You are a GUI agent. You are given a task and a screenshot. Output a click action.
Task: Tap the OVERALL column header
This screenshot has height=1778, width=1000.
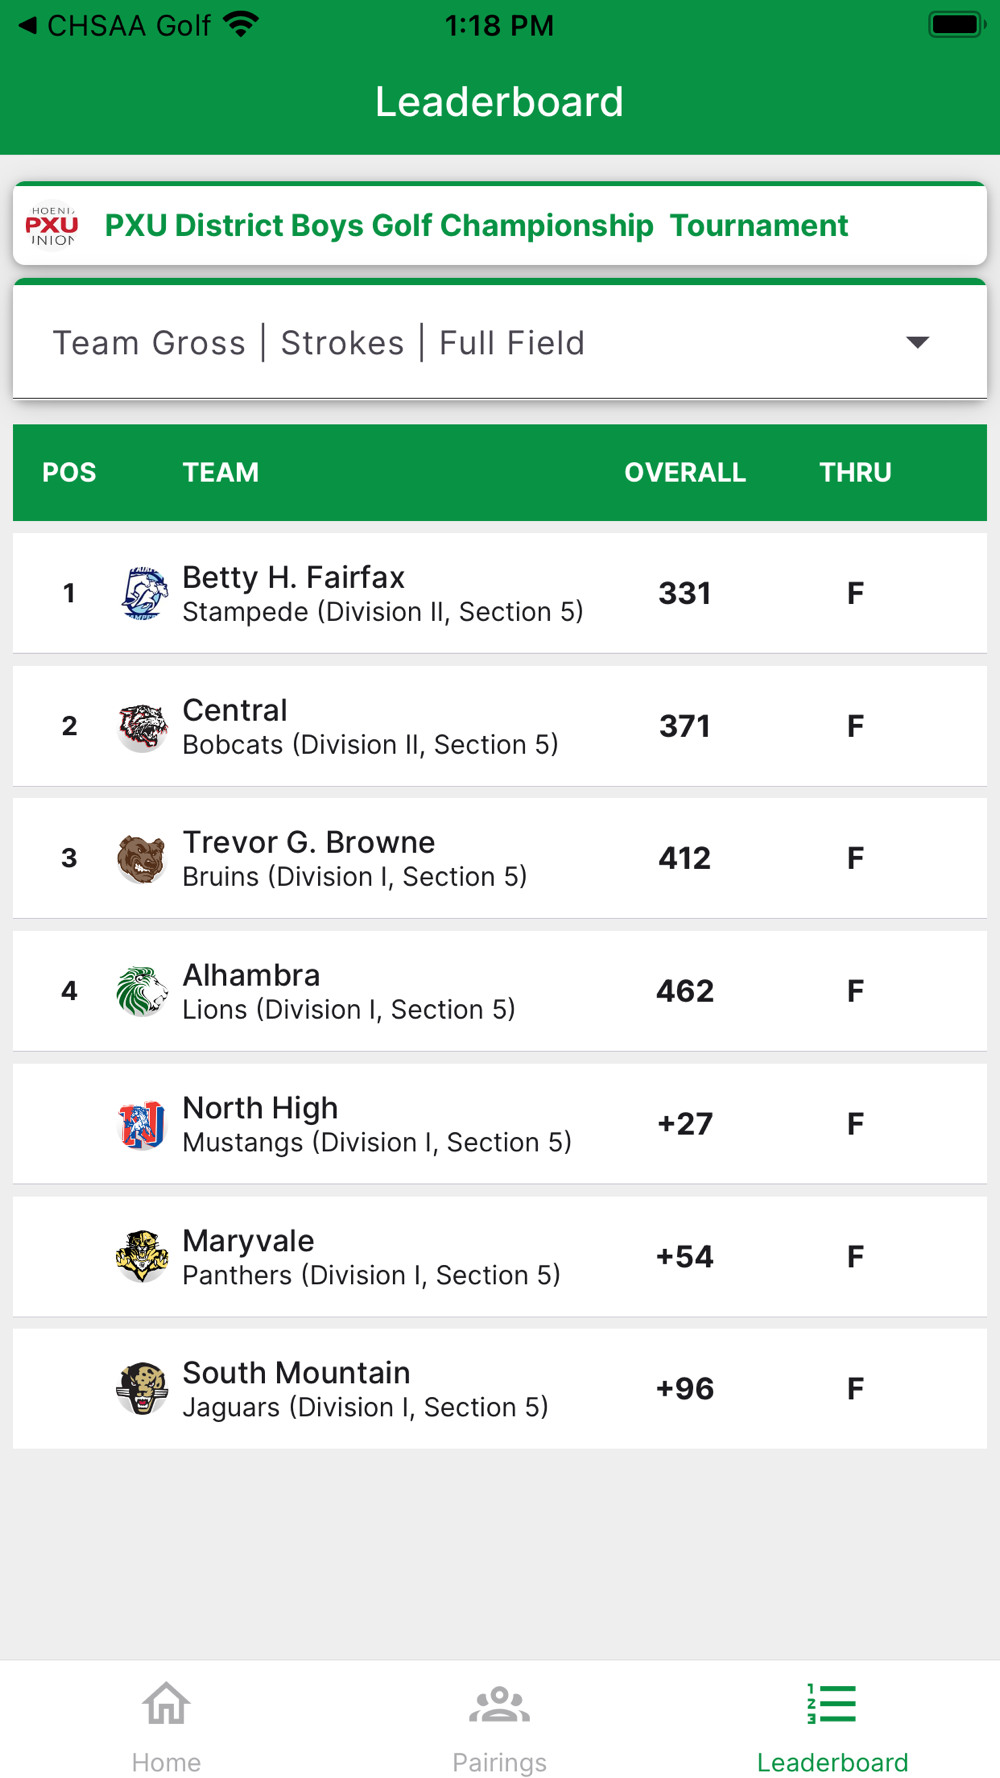tap(685, 472)
